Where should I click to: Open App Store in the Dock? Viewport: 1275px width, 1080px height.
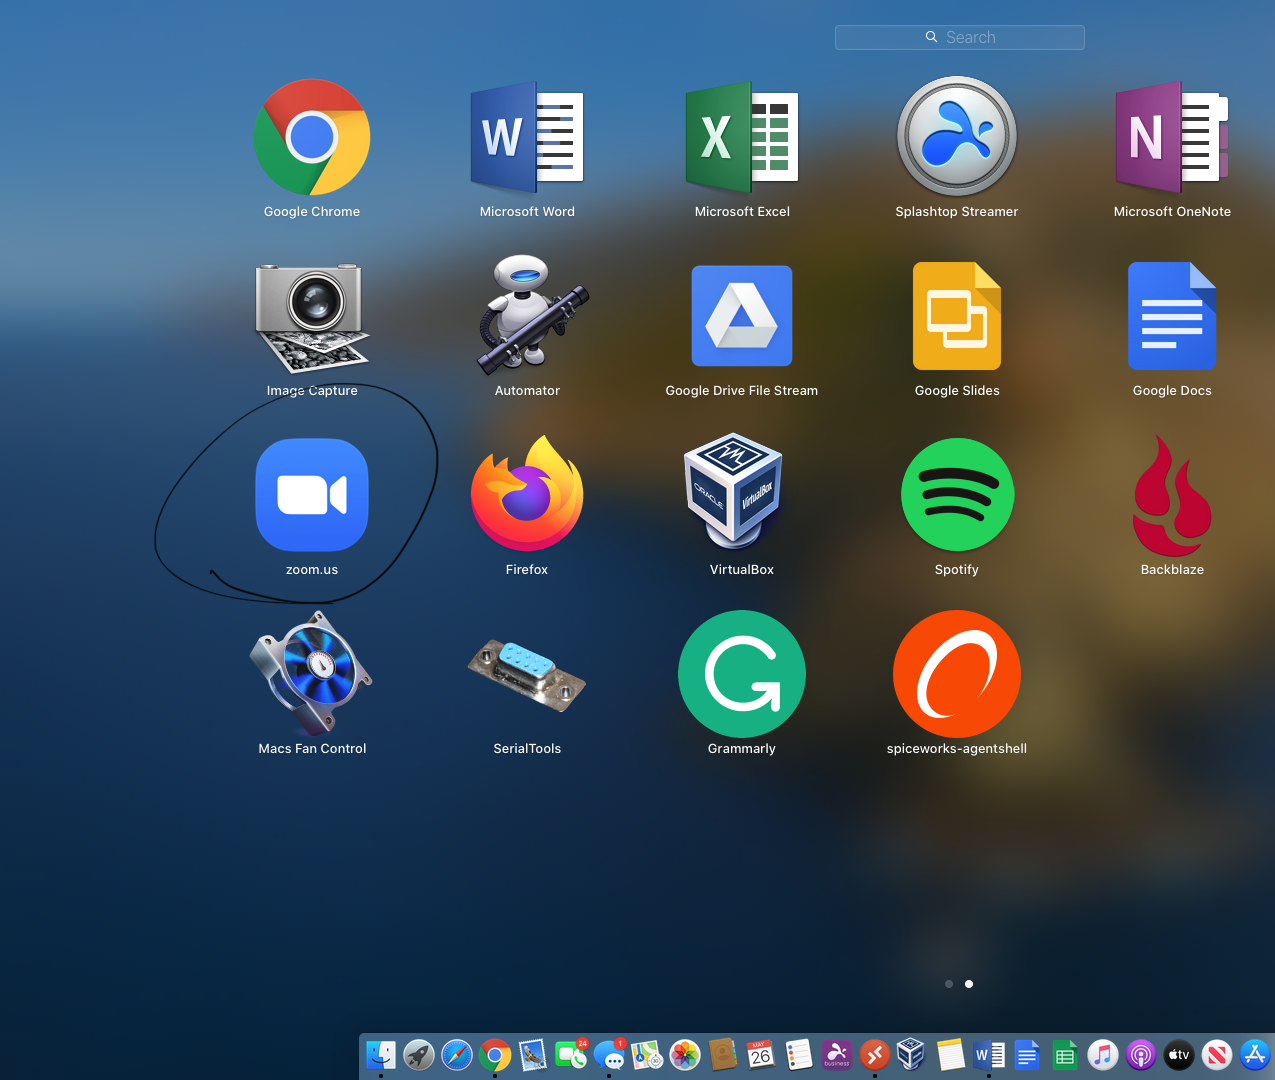[1255, 1054]
